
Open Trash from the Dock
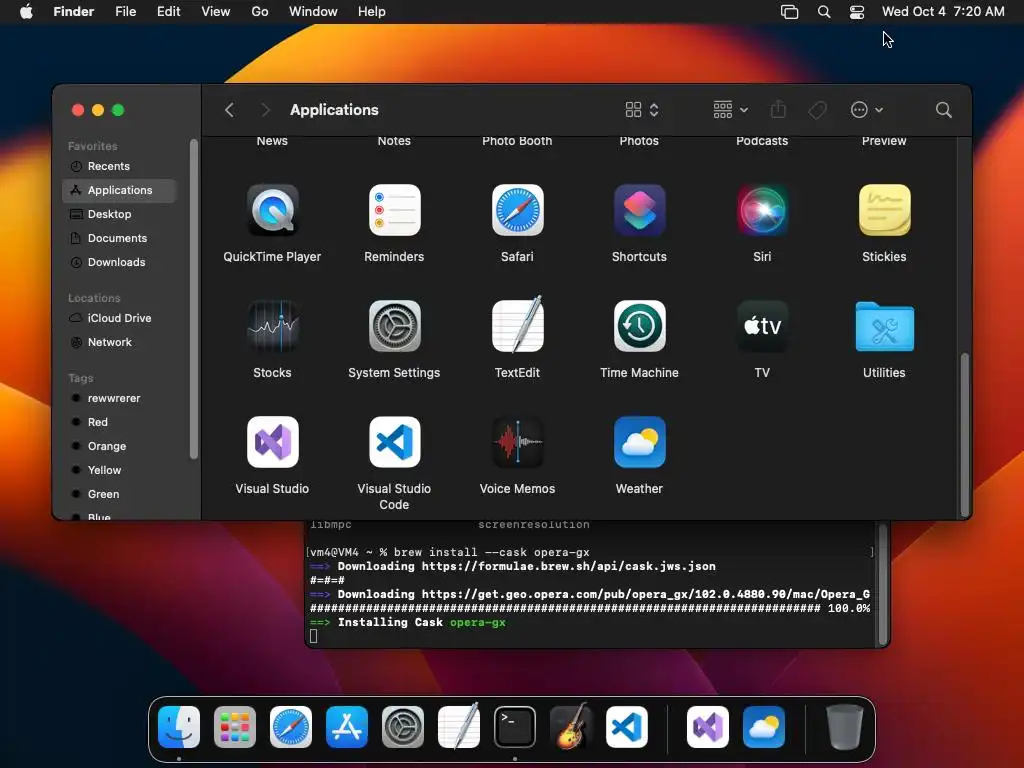point(844,726)
